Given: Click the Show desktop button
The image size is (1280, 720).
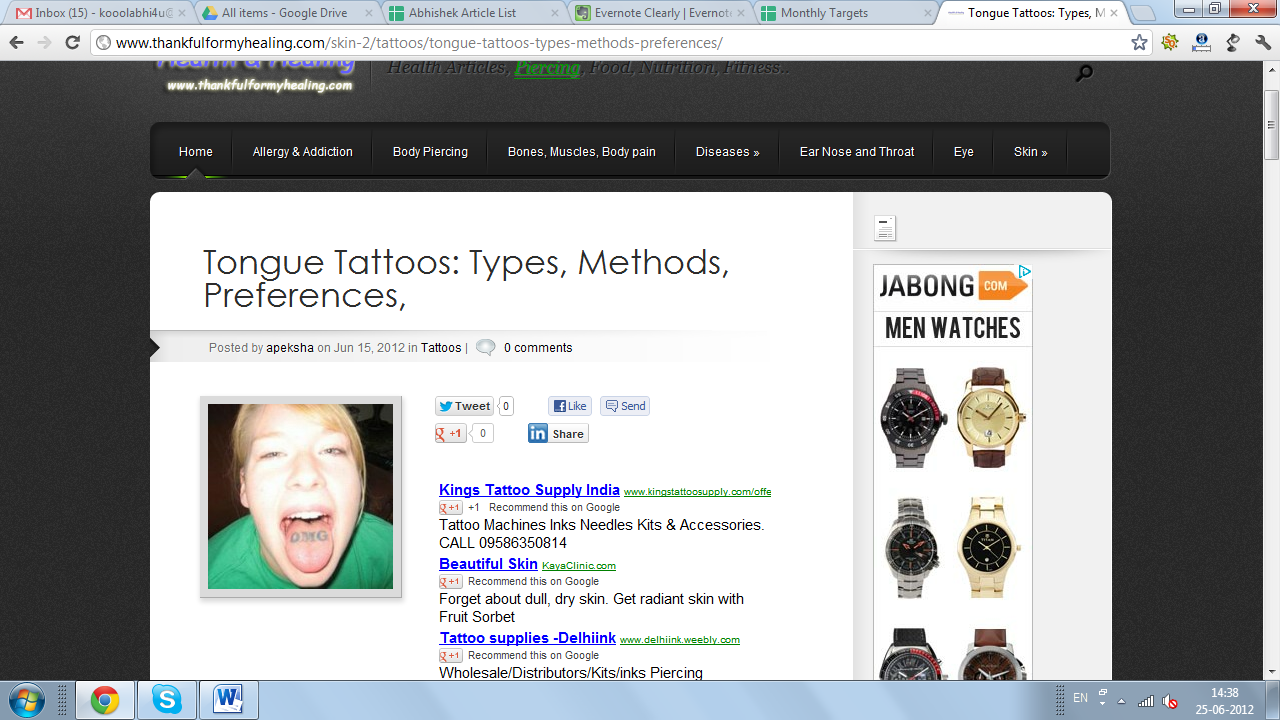Looking at the screenshot, I should tap(1273, 700).
